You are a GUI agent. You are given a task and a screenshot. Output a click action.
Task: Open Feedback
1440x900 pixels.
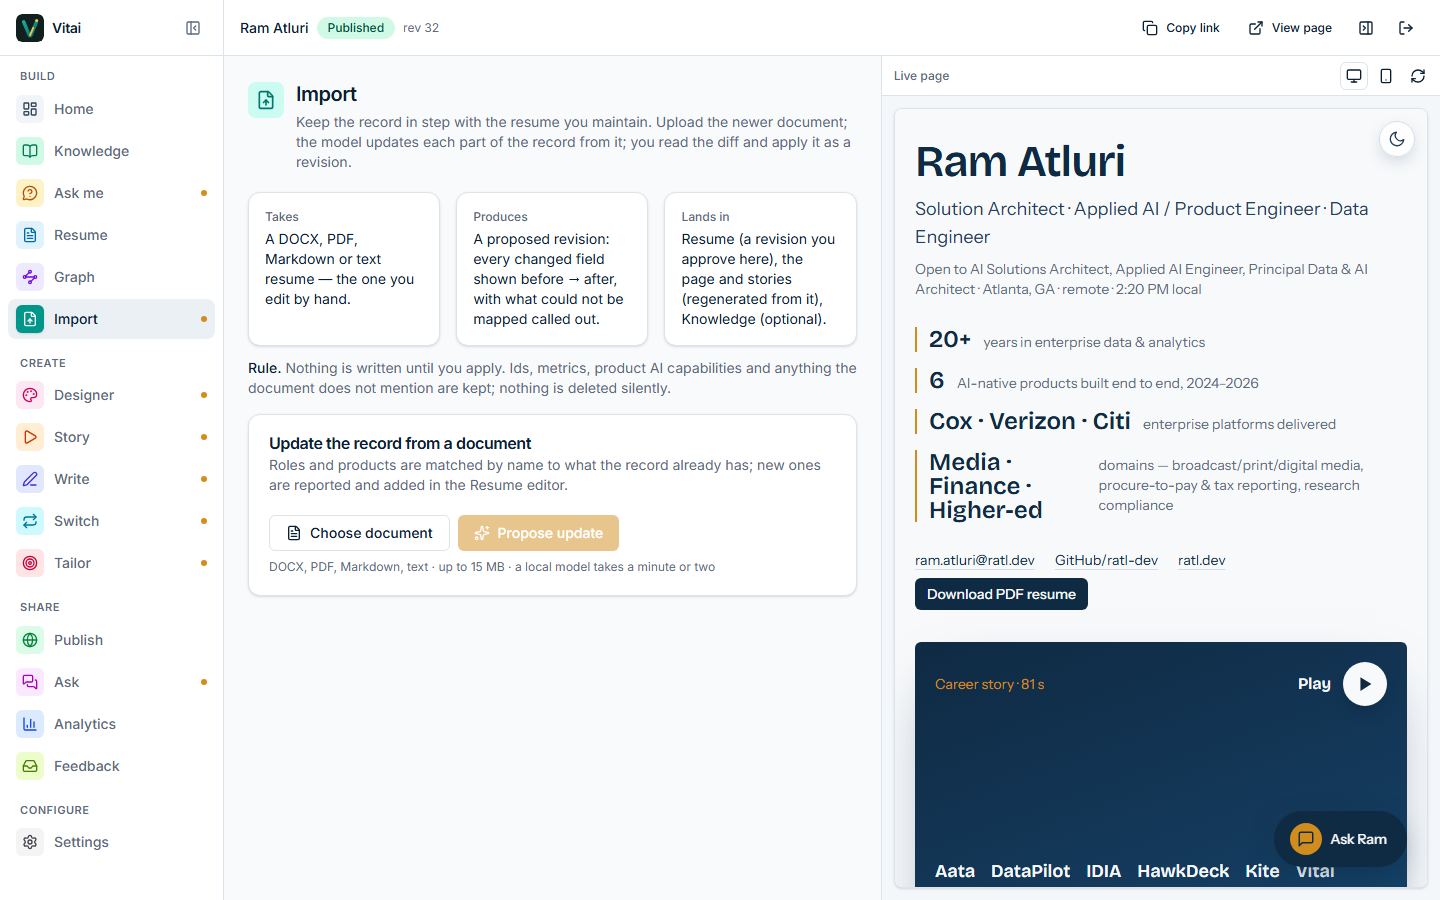click(x=111, y=766)
